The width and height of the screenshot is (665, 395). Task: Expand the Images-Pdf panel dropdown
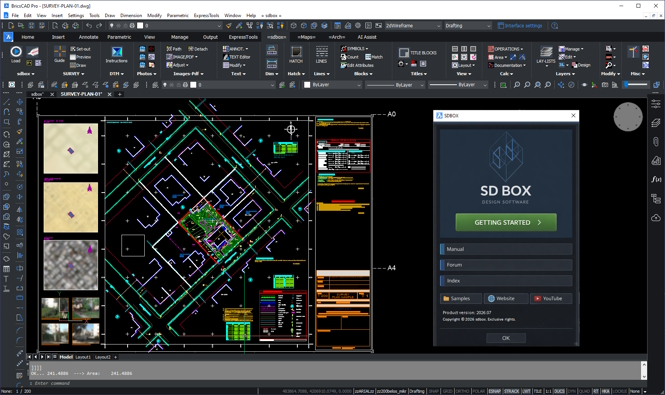tap(188, 73)
